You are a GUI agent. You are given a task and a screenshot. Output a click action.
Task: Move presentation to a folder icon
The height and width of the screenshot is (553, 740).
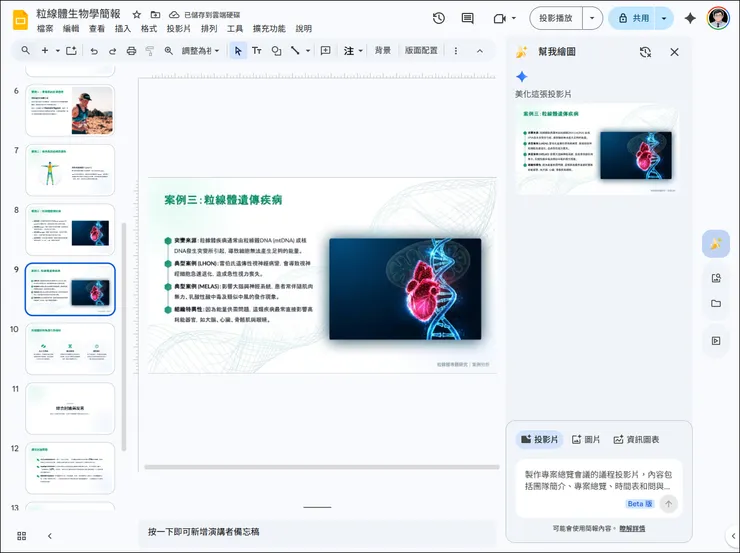(155, 15)
